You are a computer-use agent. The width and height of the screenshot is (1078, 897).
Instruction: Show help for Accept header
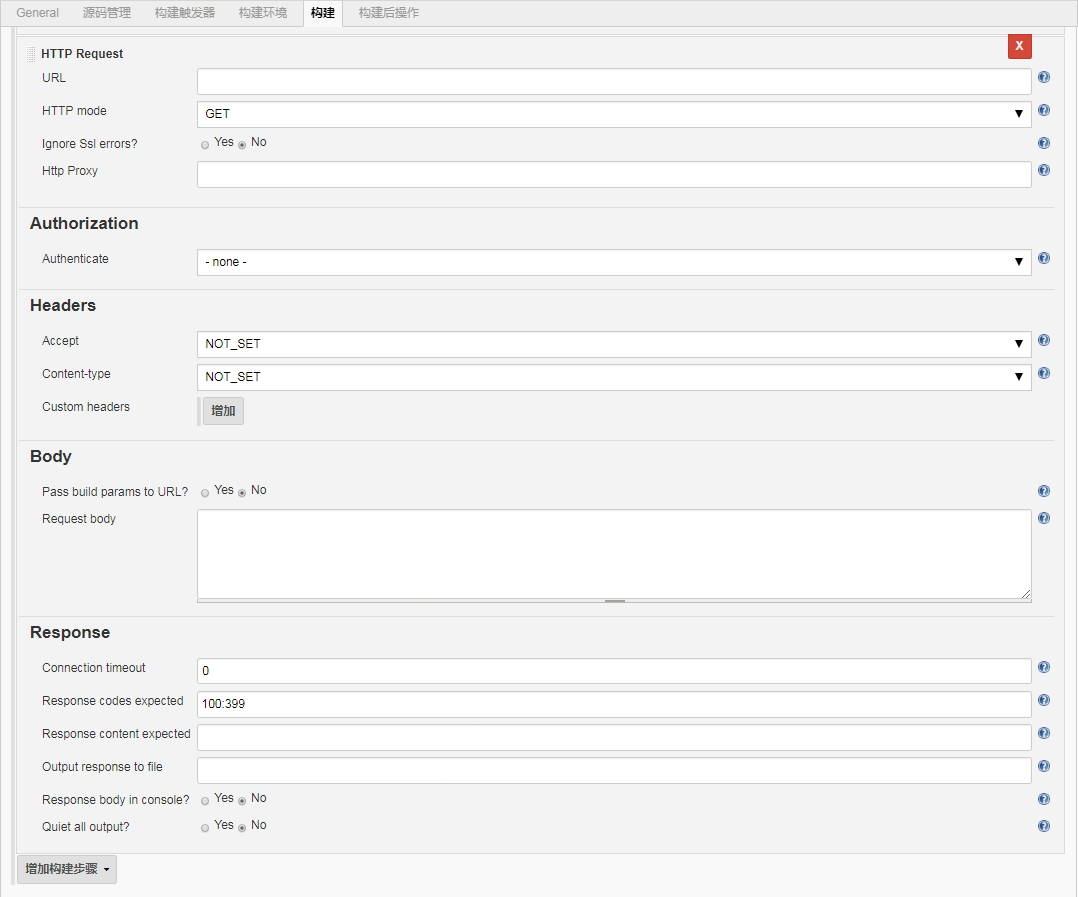tap(1044, 340)
